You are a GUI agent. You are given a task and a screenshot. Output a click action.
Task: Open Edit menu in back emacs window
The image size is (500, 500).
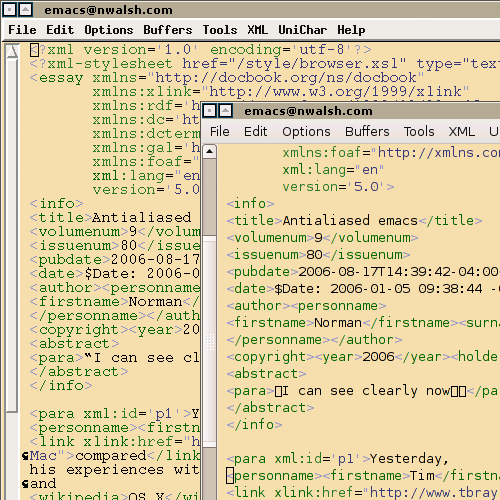60,30
